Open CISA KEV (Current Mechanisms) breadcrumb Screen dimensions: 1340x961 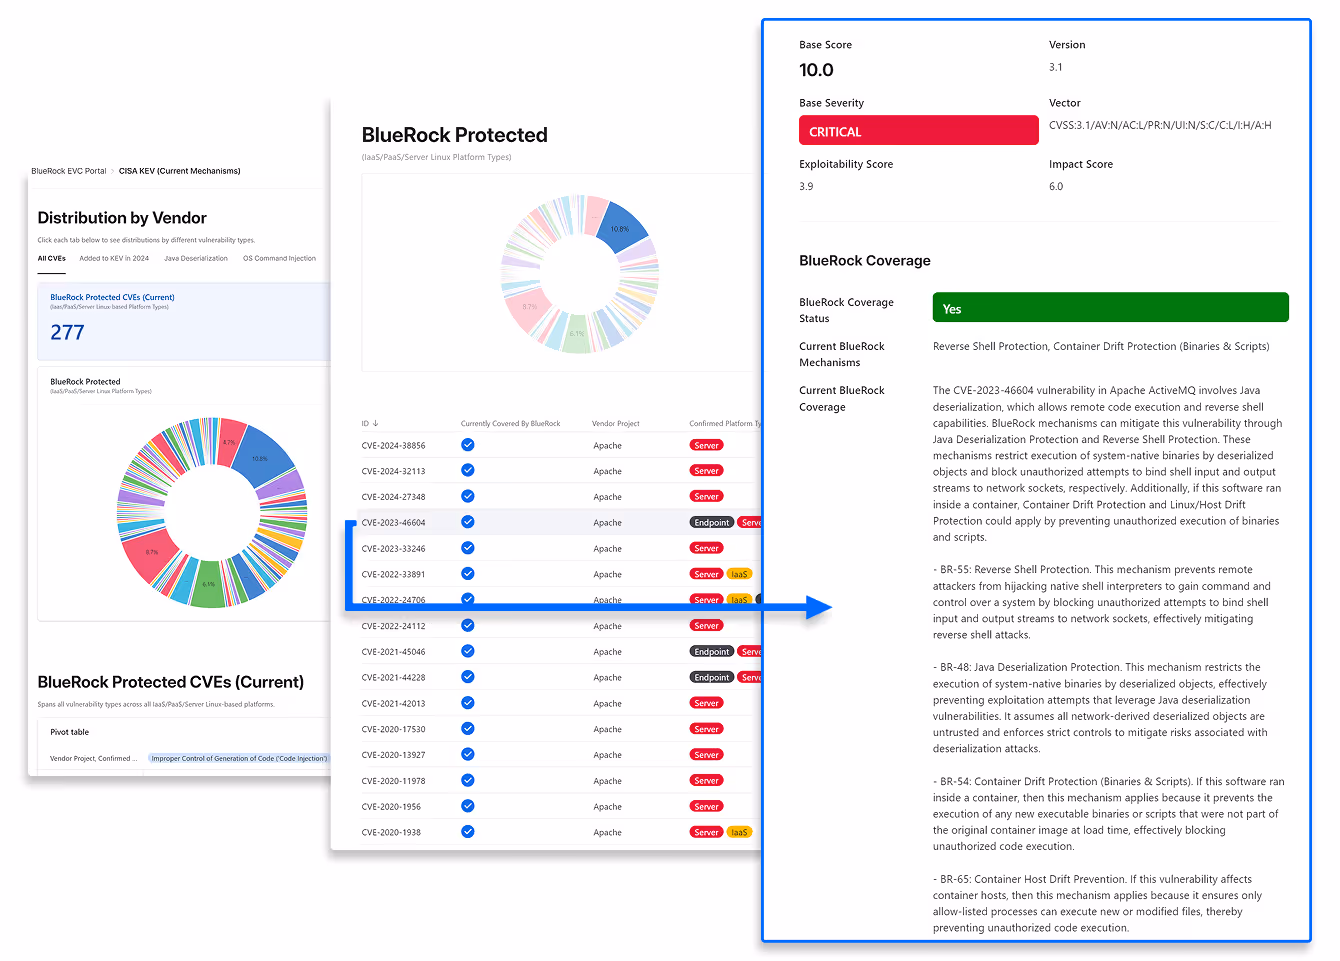[180, 171]
